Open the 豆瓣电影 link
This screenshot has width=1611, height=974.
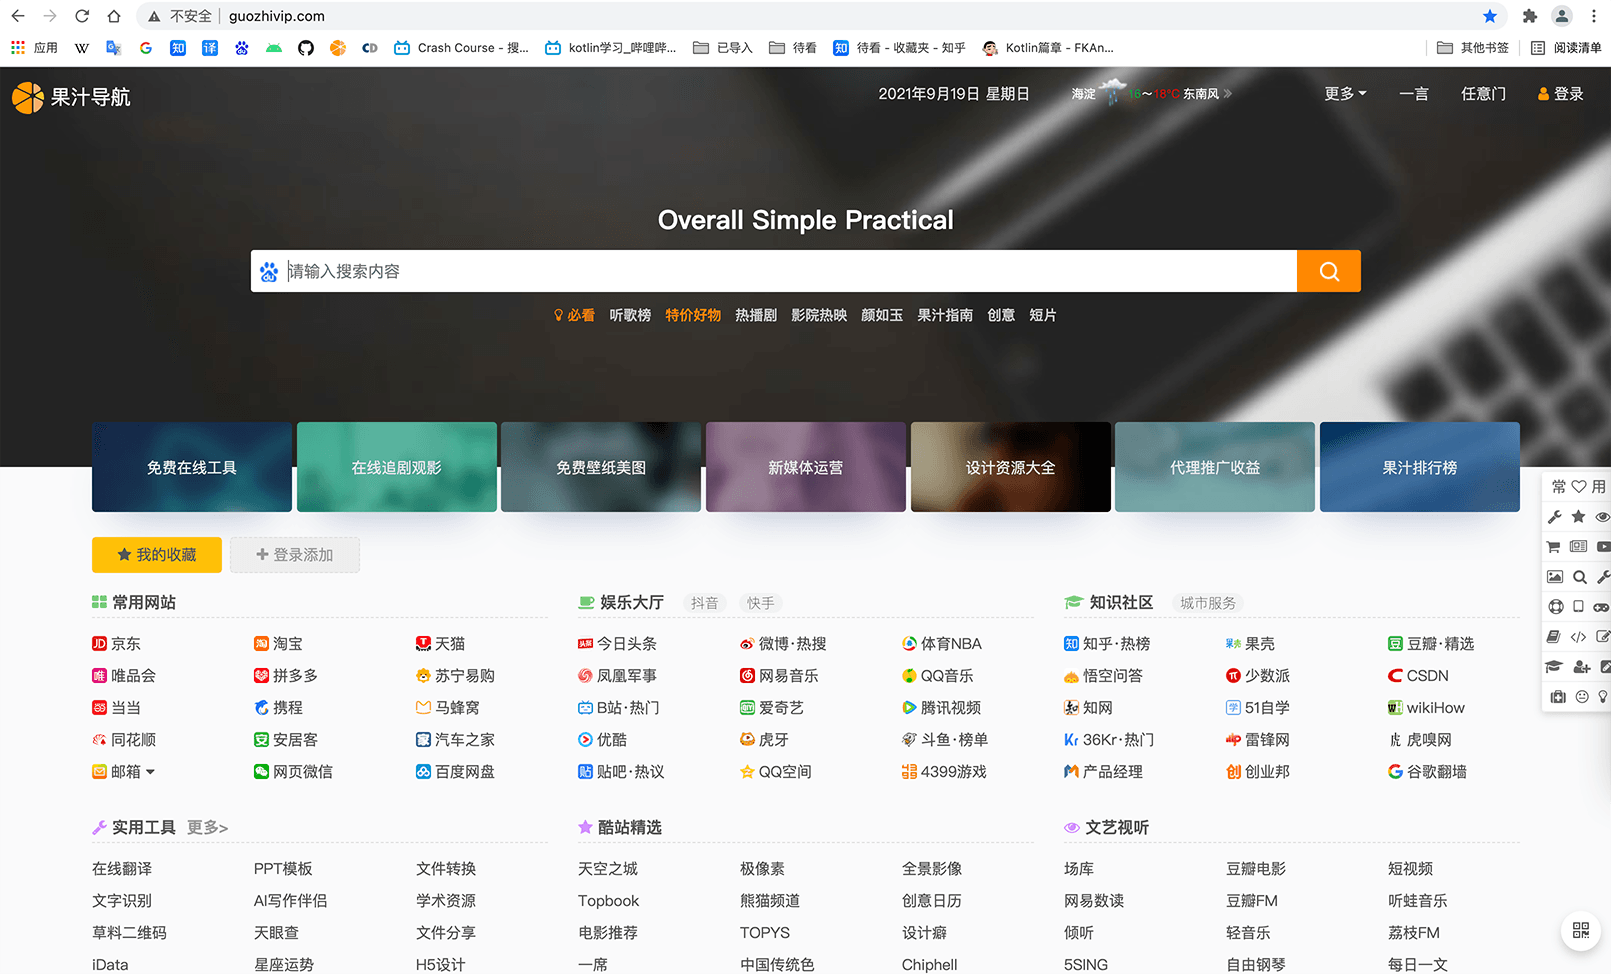pyautogui.click(x=1256, y=869)
